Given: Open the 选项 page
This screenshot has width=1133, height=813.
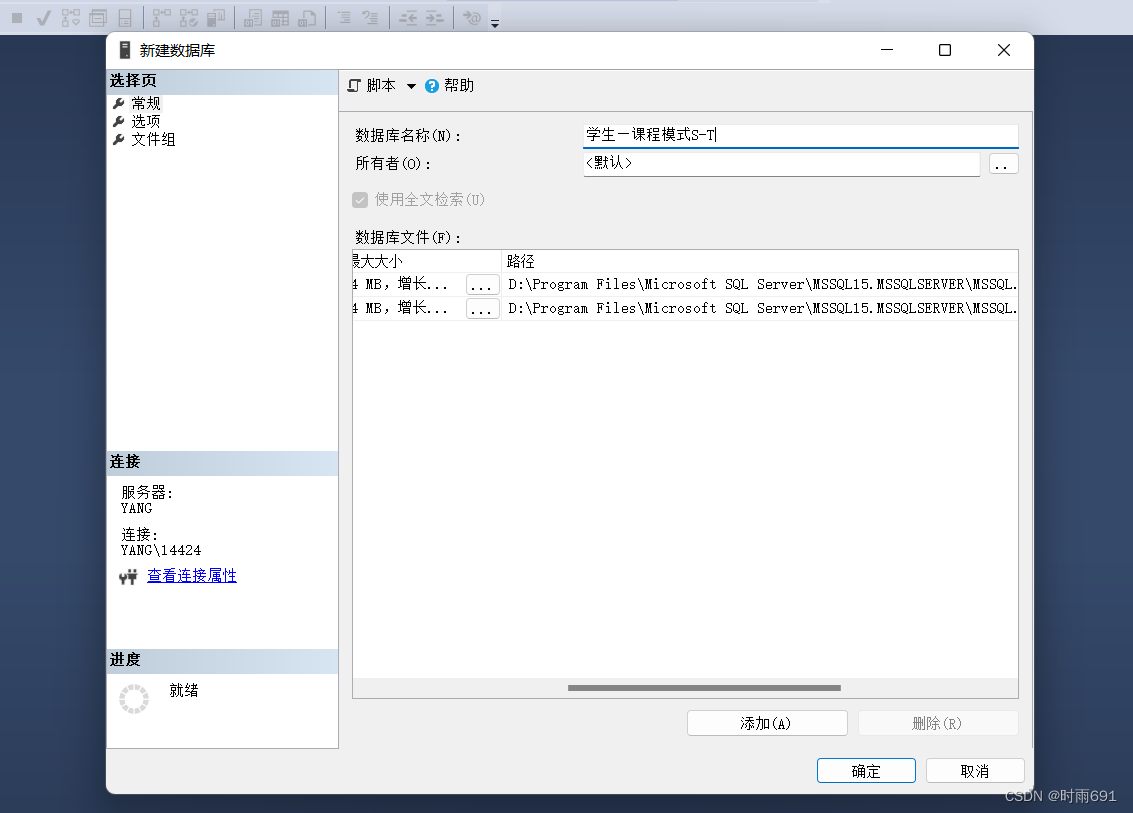Looking at the screenshot, I should tap(146, 121).
